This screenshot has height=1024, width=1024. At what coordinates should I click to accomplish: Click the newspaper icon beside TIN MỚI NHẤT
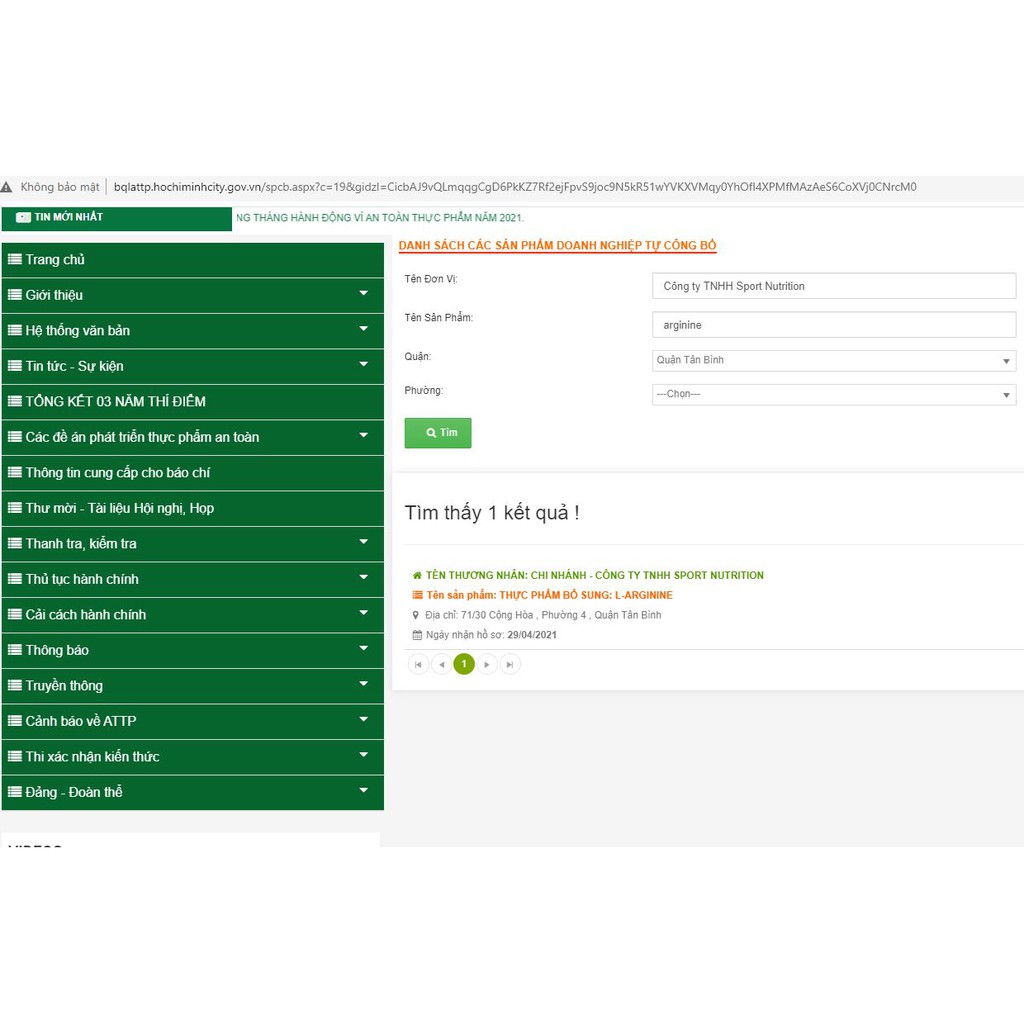pyautogui.click(x=24, y=217)
